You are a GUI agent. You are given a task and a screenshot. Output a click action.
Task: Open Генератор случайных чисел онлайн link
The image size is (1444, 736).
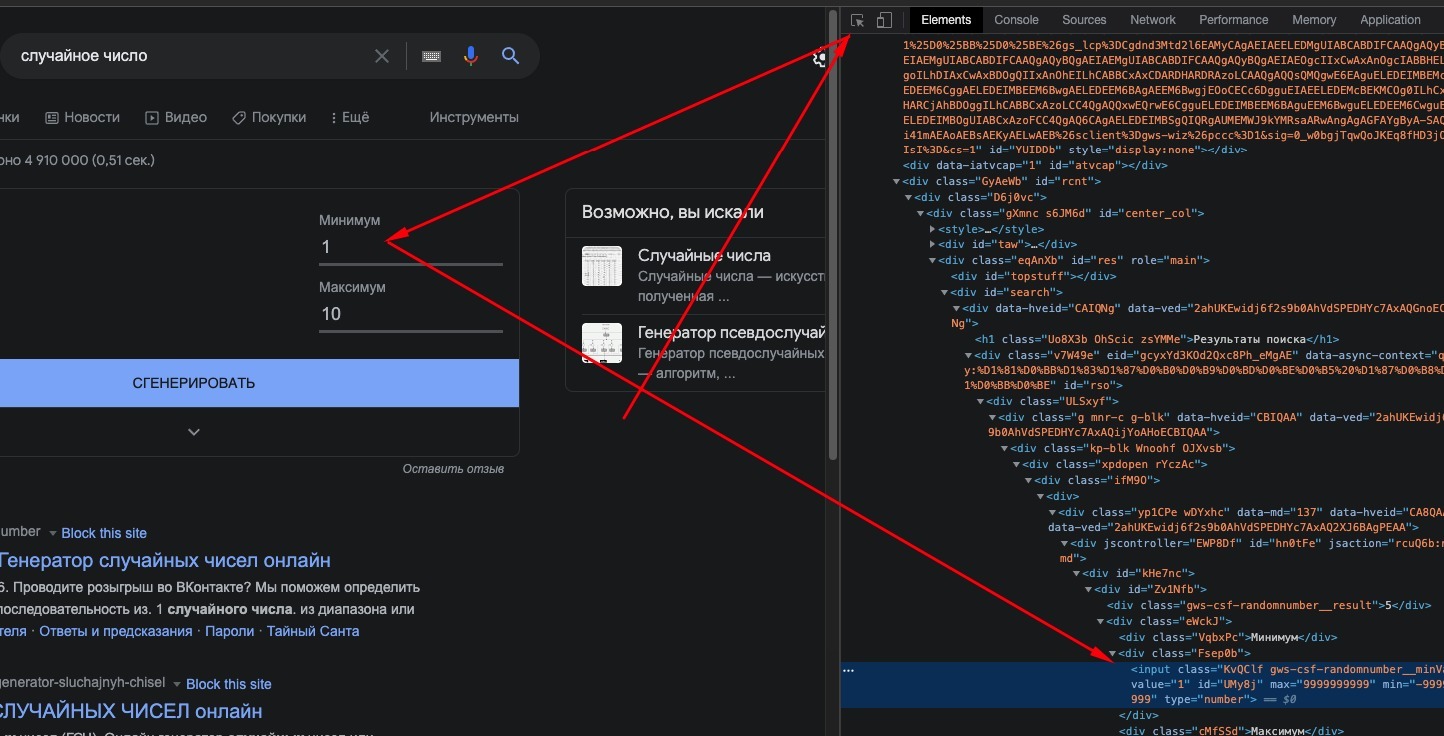click(x=165, y=561)
